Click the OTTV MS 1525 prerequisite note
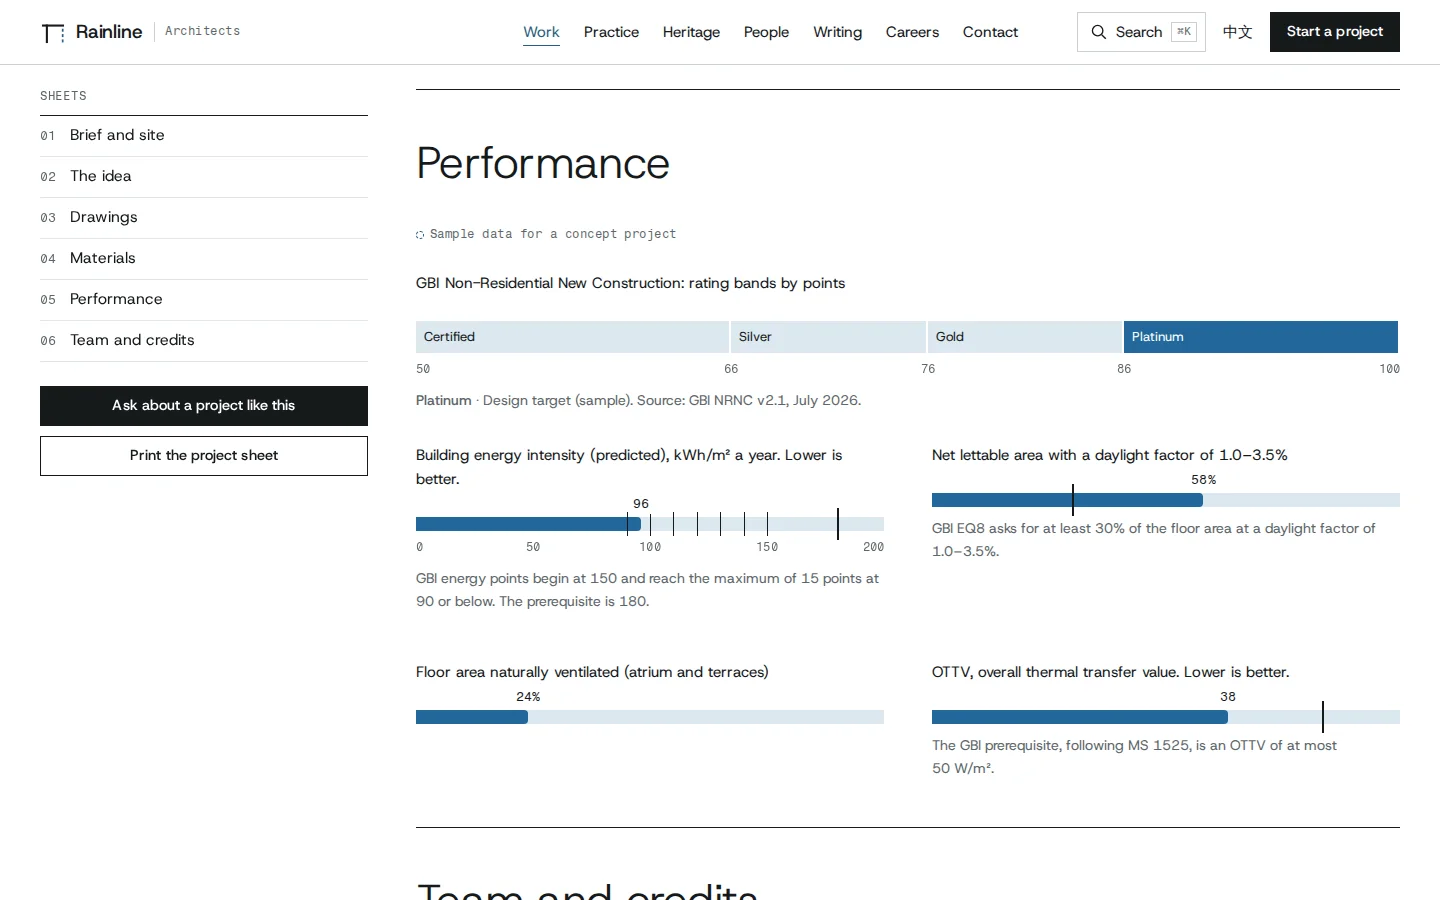Viewport: 1440px width, 900px height. point(1134,757)
